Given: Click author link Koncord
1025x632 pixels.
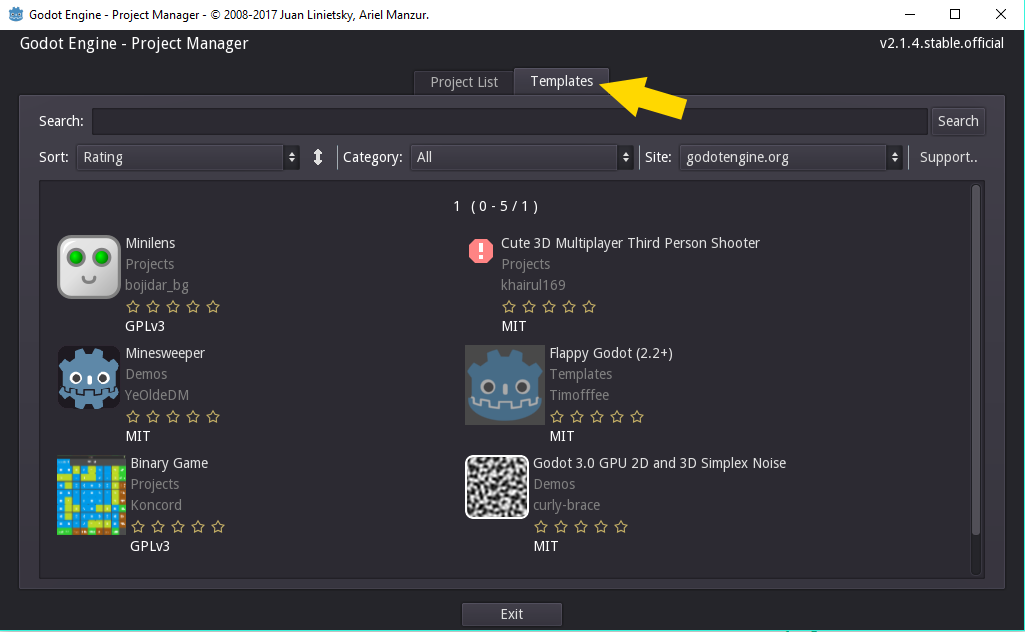Looking at the screenshot, I should point(156,505).
